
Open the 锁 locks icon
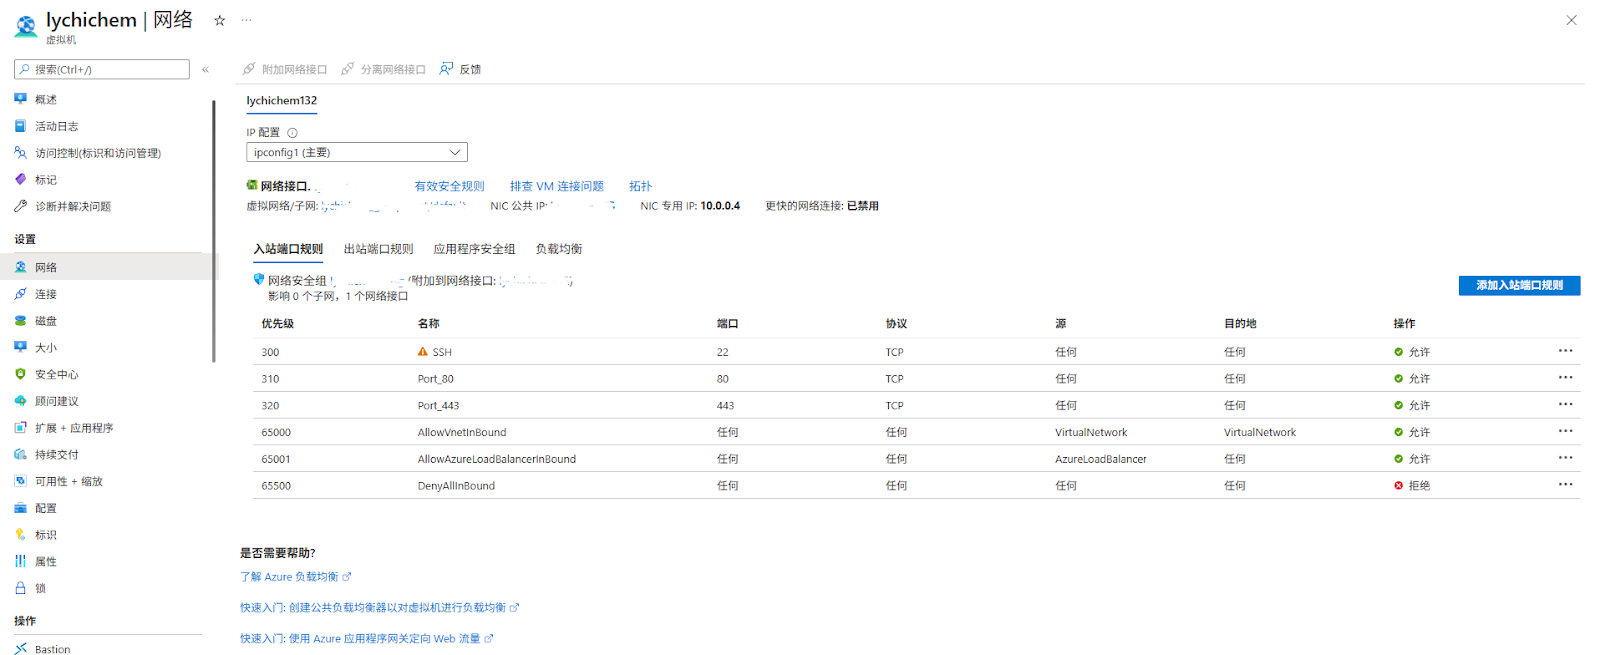tap(20, 588)
